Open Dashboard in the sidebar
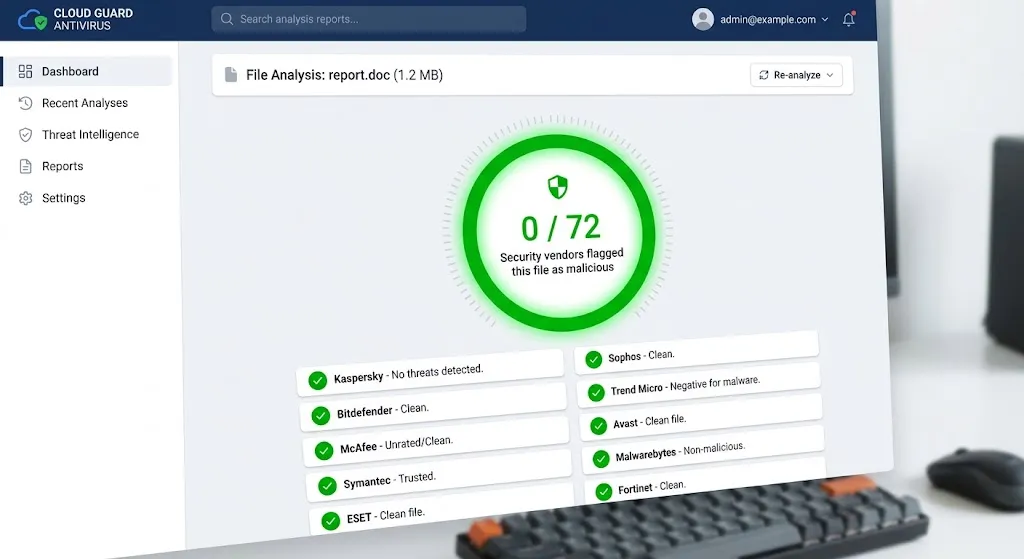Image resolution: width=1024 pixels, height=559 pixels. [x=88, y=71]
